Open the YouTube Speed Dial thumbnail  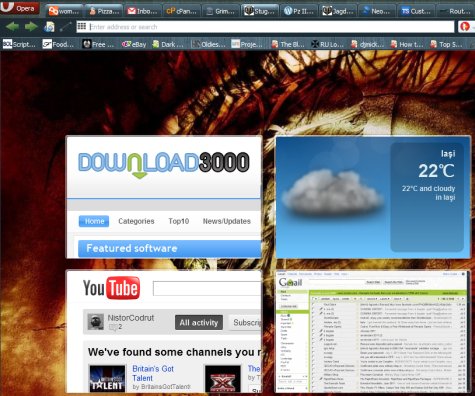(164, 331)
